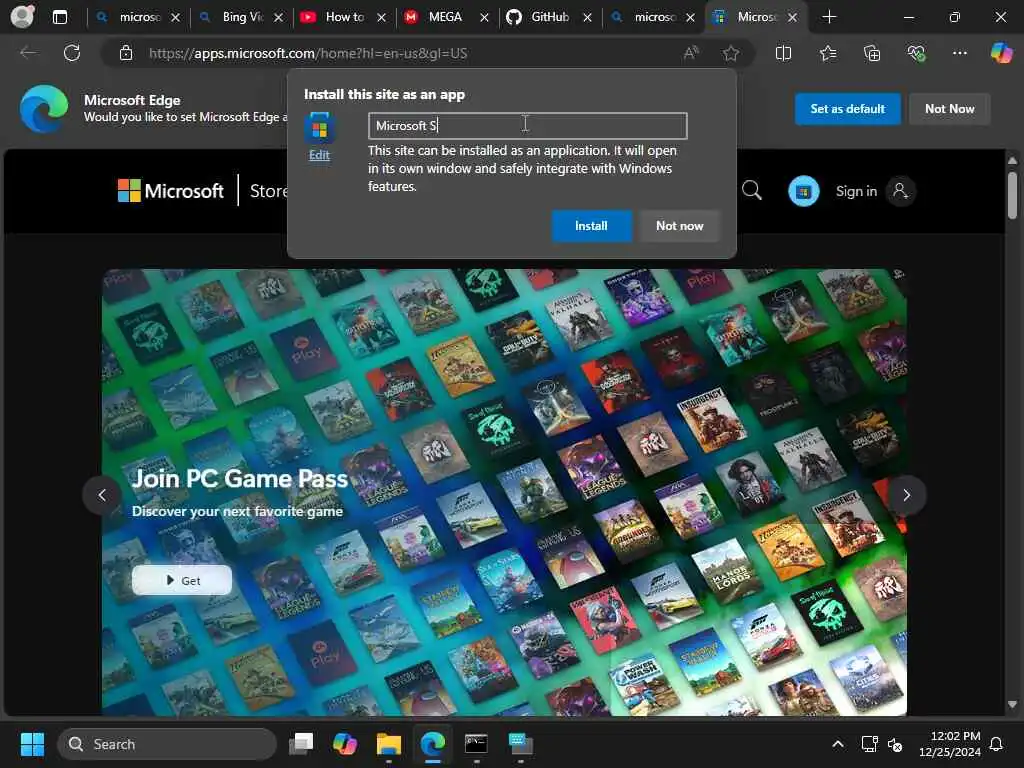Screen dimensions: 1024x768
Task: Click scrollbar down arrow
Action: pyautogui.click(x=1012, y=704)
